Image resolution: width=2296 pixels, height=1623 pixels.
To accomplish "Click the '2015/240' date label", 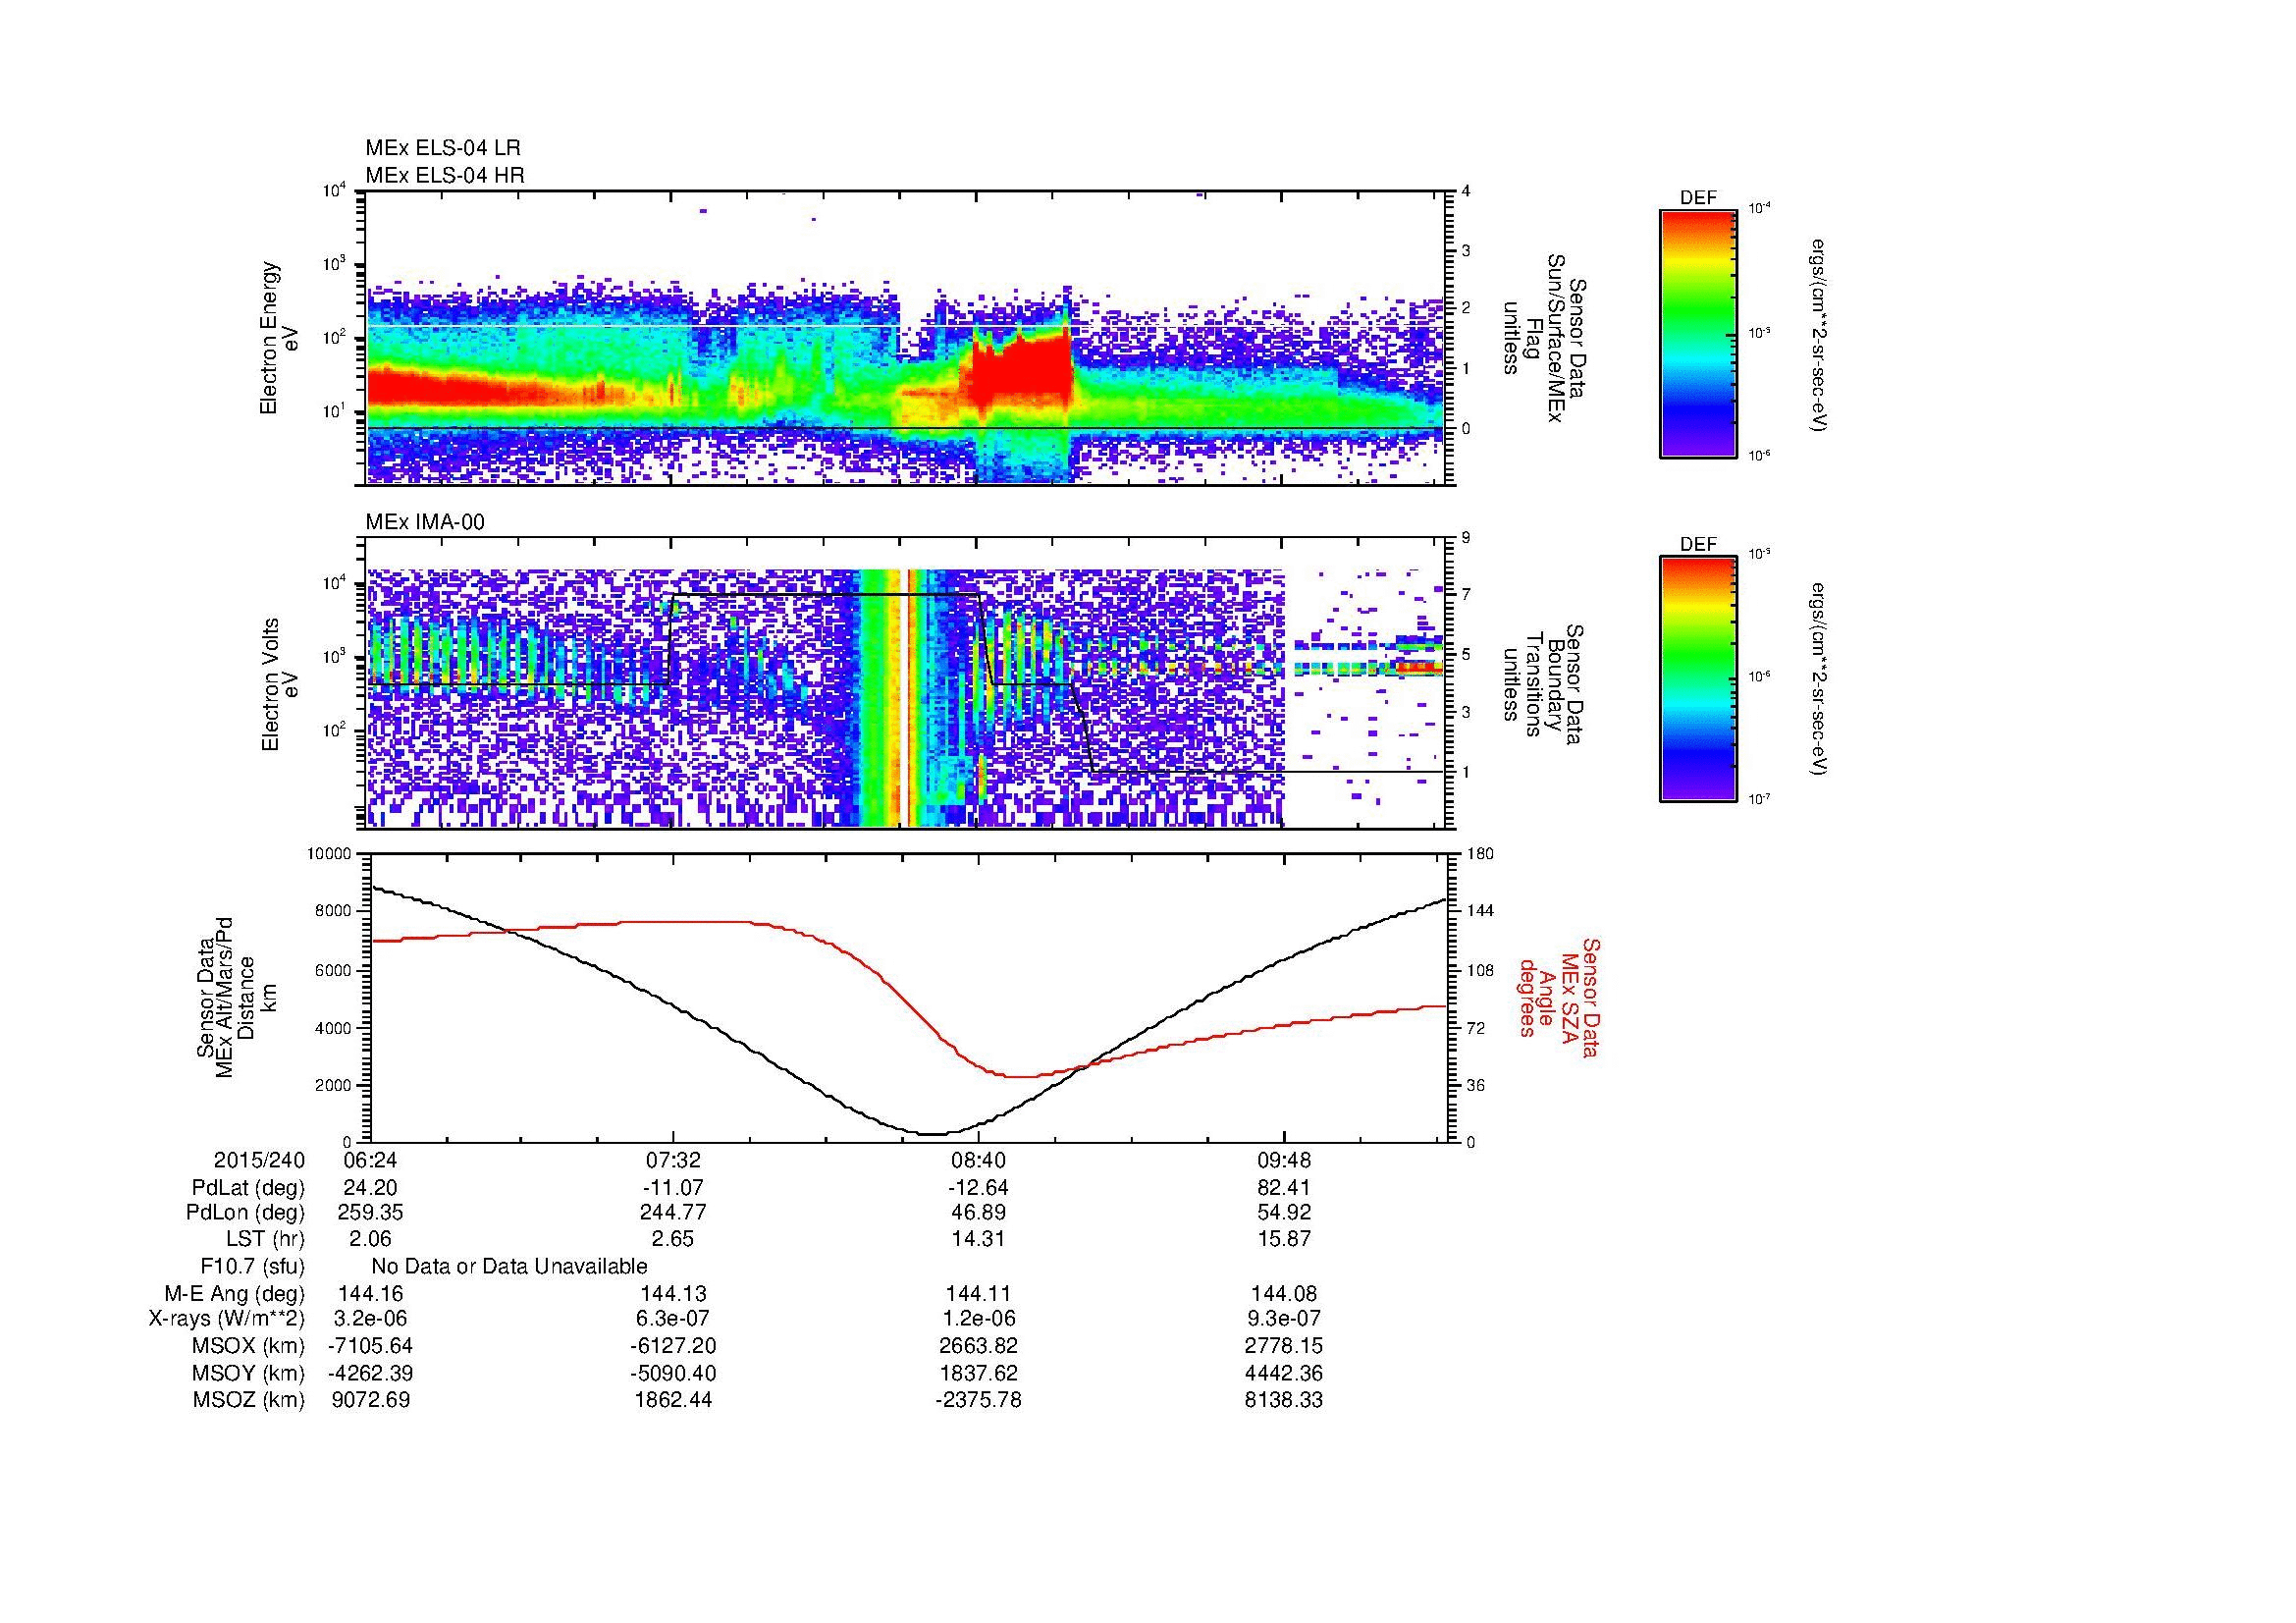I will click(x=259, y=1161).
